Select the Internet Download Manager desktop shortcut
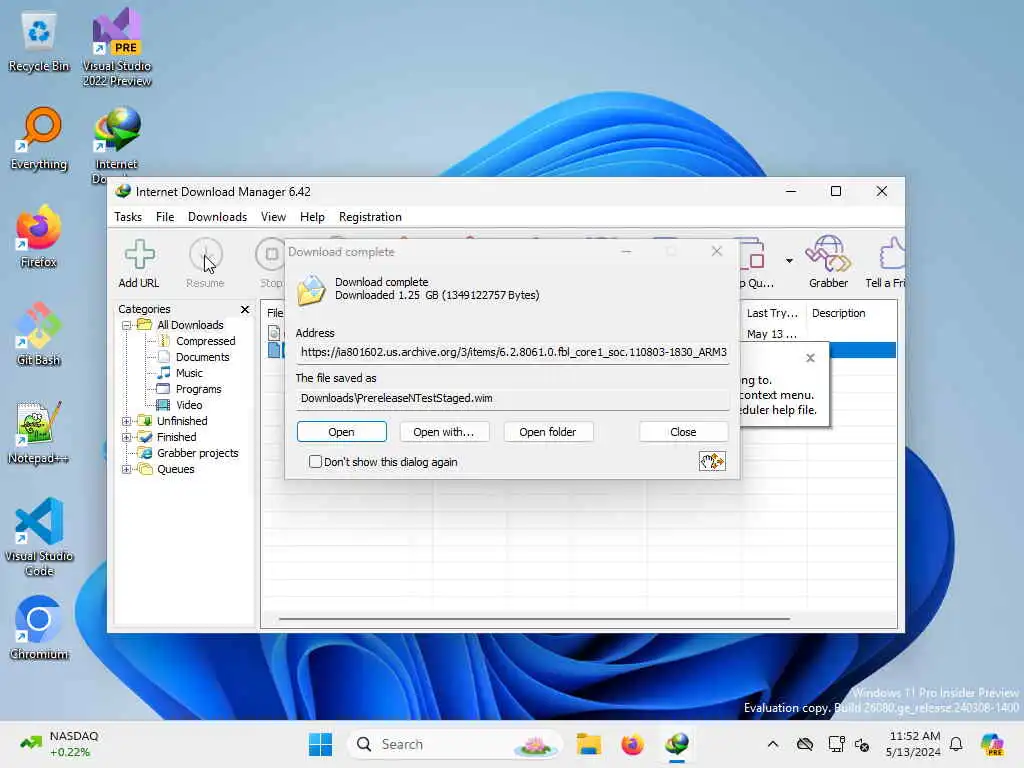This screenshot has width=1024, height=768. (117, 145)
